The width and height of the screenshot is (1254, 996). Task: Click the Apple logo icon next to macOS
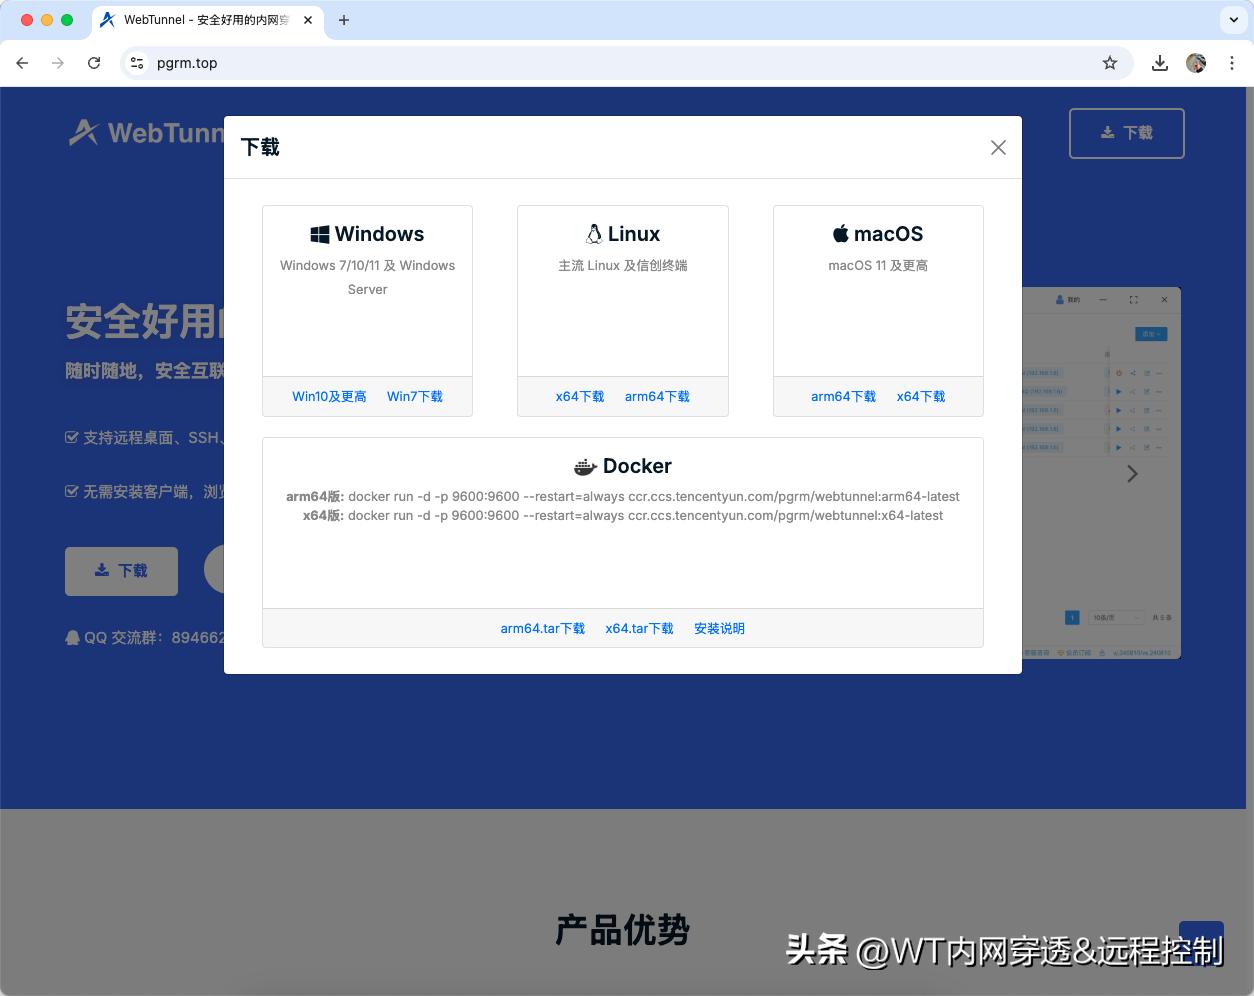(841, 234)
